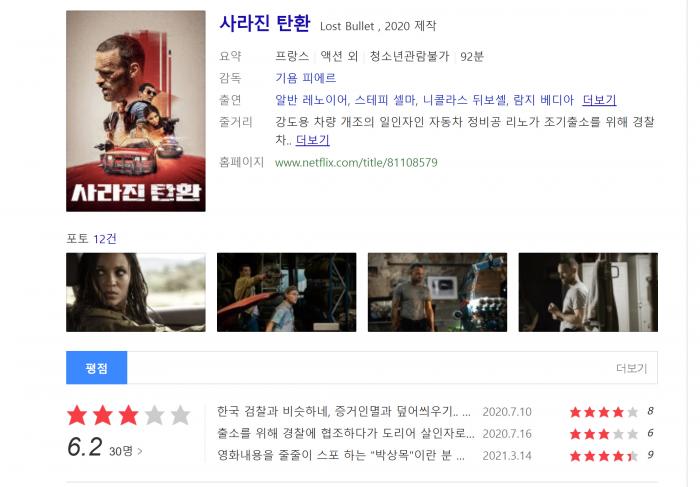Open the 30명 ratings count arrow
Viewport: 700px width, 487px height.
click(x=125, y=451)
